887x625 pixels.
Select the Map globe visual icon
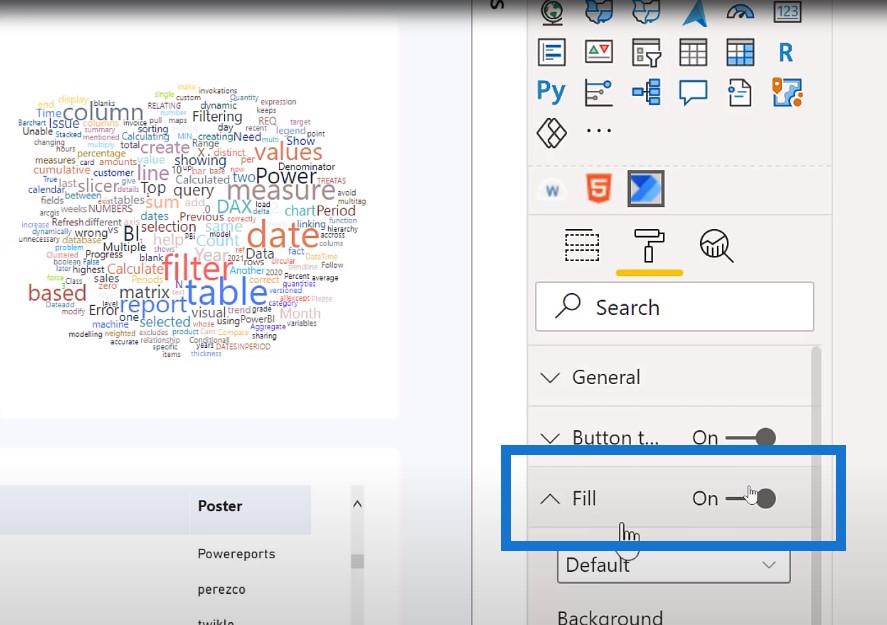(x=552, y=11)
